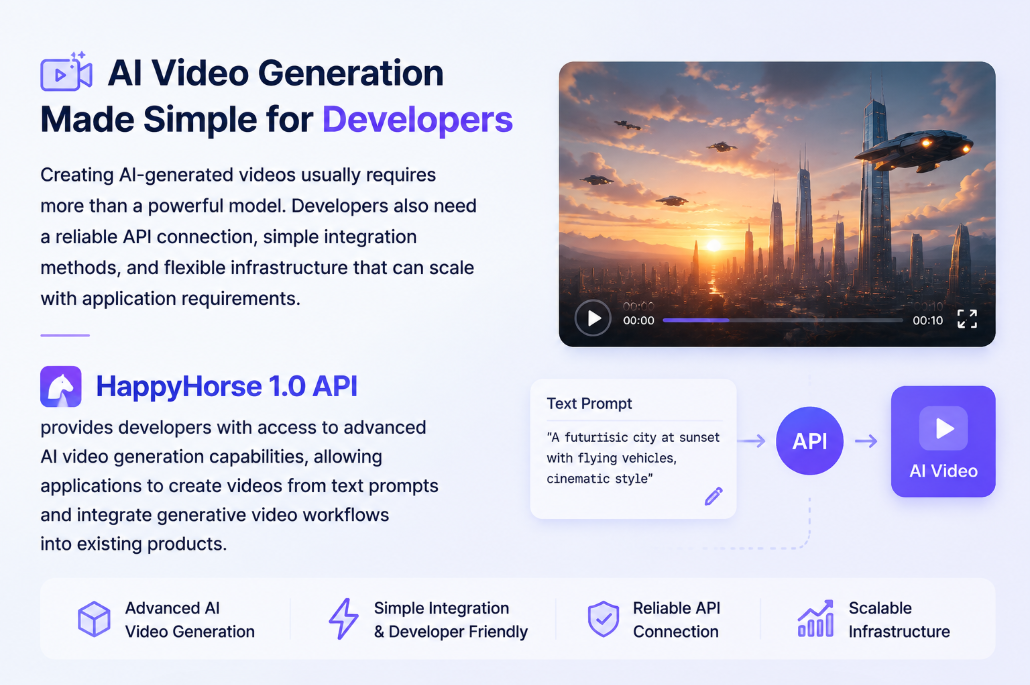Click the "Advanced AI Video Generation" feature text
Viewport: 1030px width, 685px height.
coord(190,619)
